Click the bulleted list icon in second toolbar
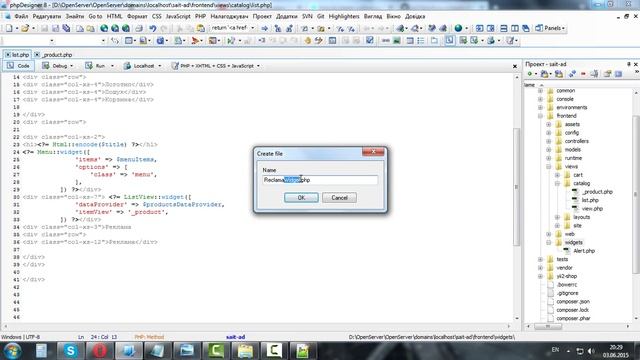 tap(421, 40)
